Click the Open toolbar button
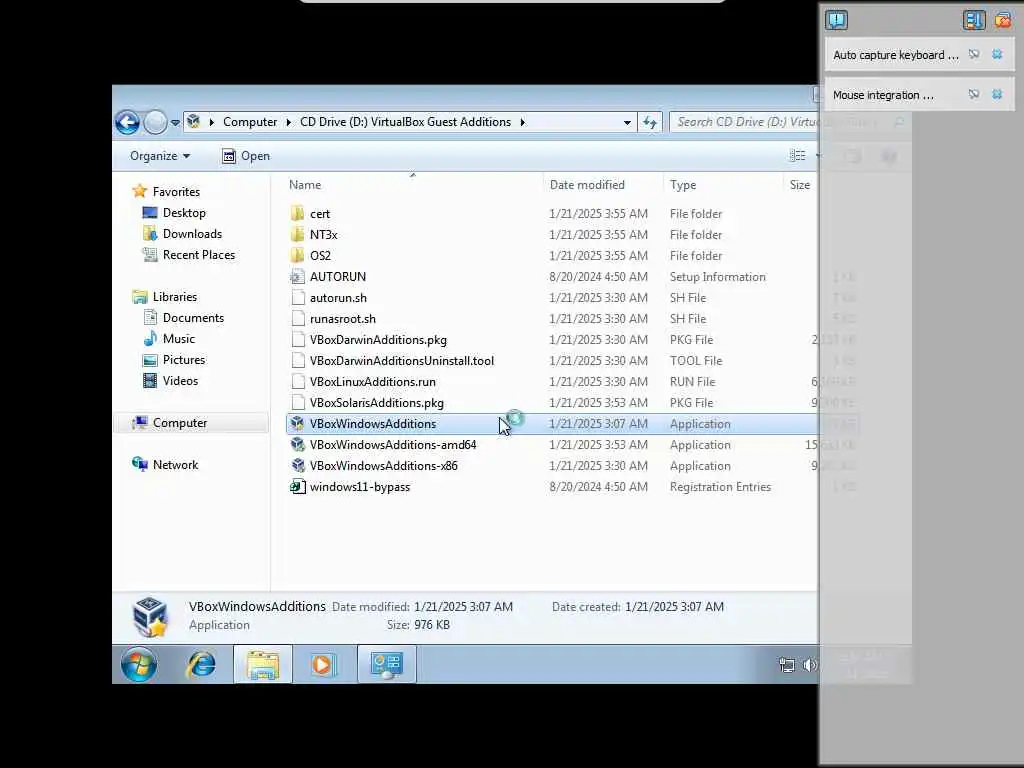The width and height of the screenshot is (1024, 768). point(246,155)
